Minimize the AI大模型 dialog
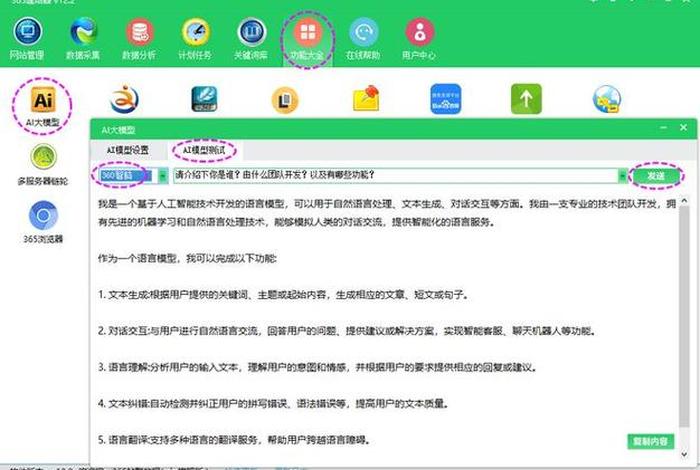 pyautogui.click(x=663, y=128)
